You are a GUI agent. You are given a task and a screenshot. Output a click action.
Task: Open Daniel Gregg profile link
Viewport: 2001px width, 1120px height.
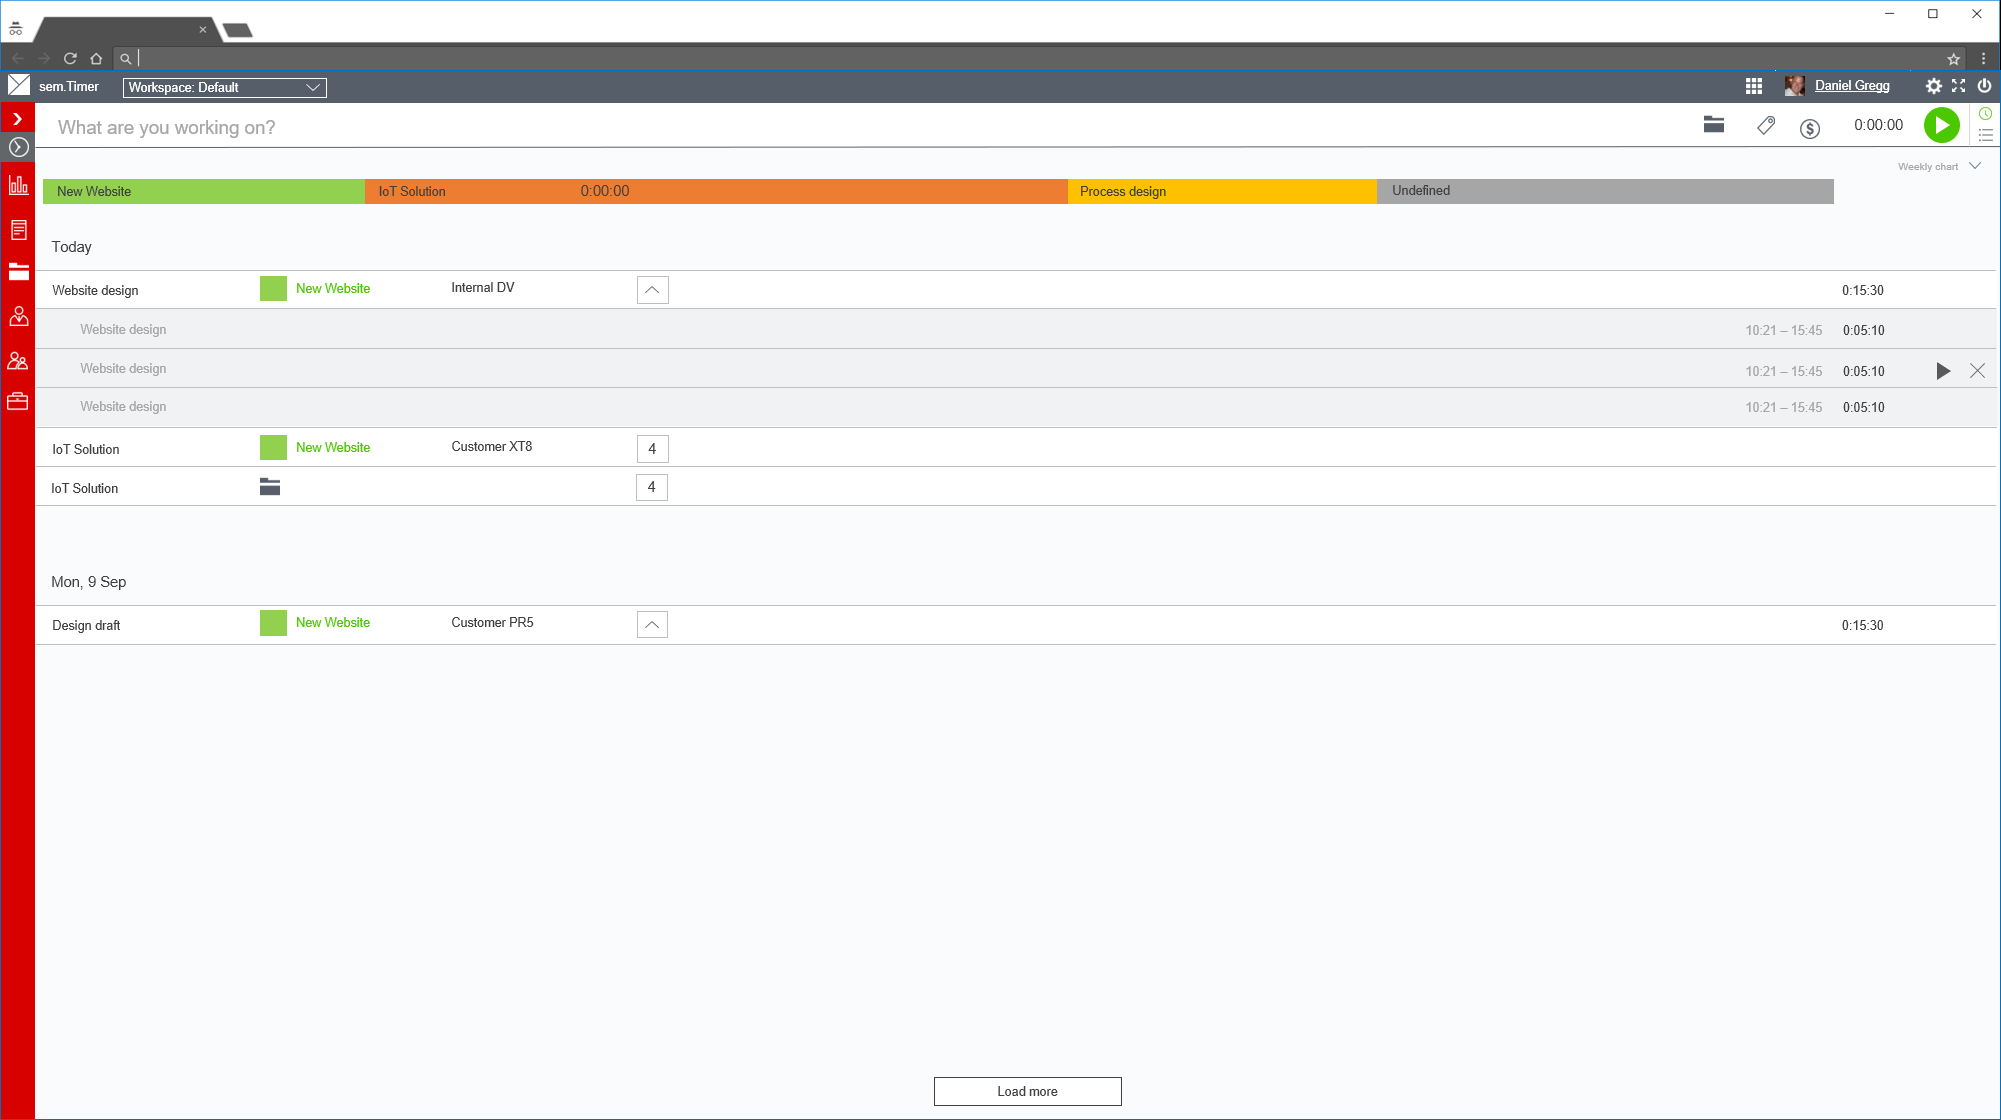point(1851,86)
